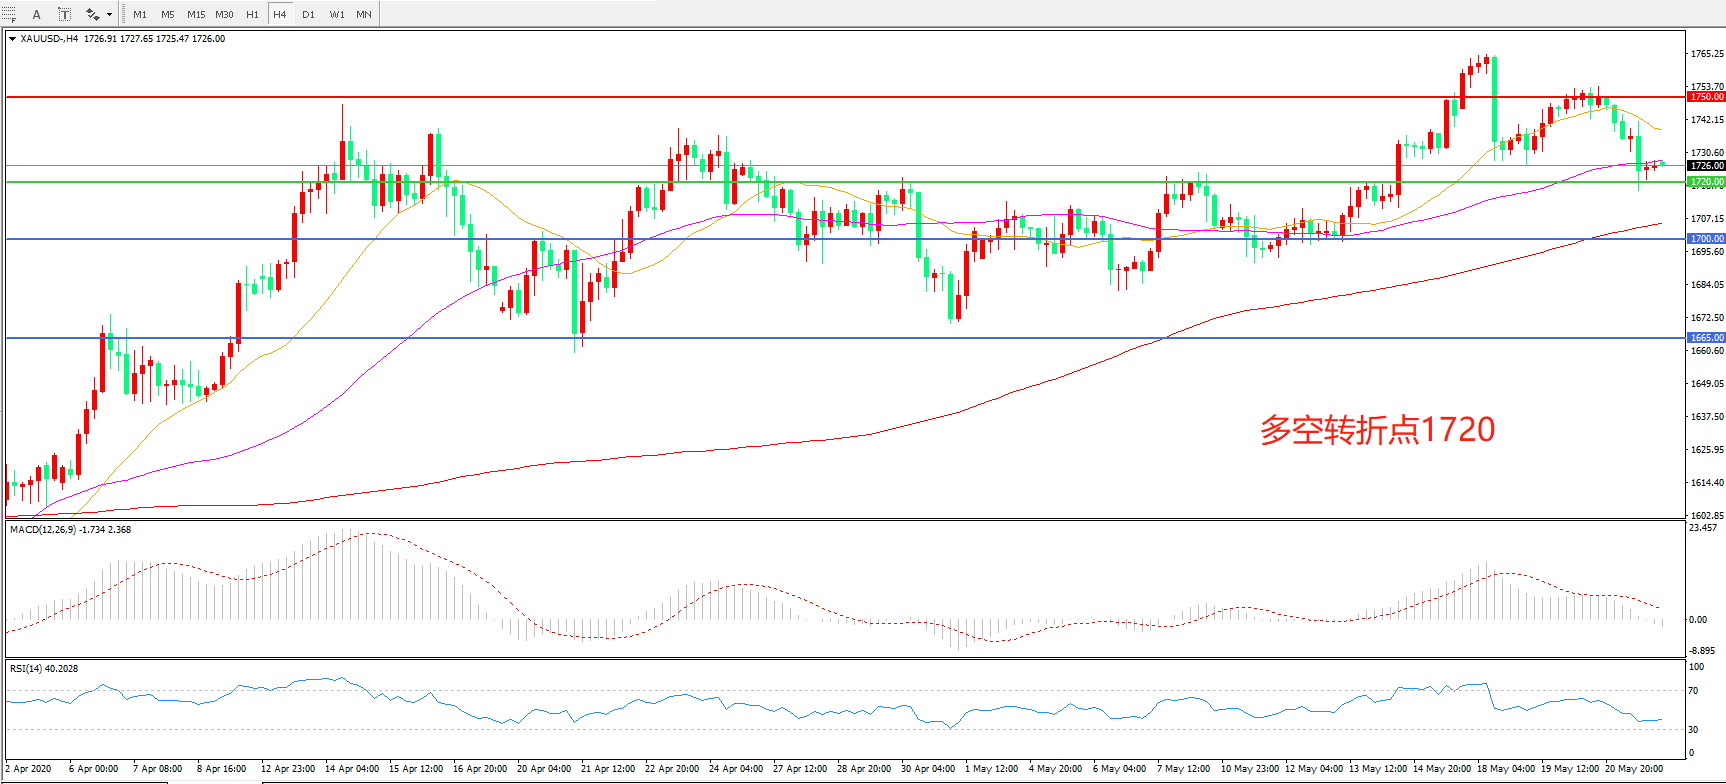
Task: Switch to M15 timeframe
Action: coord(196,14)
